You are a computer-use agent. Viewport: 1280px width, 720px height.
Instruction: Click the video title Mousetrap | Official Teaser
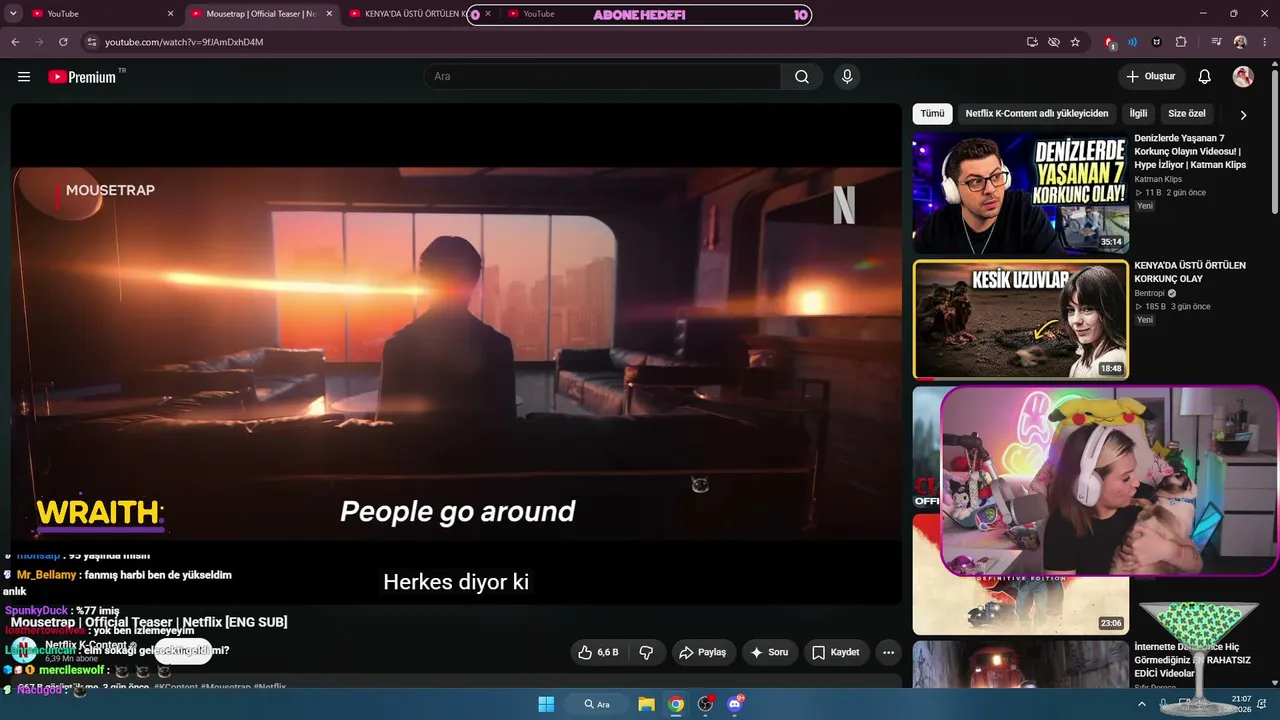(x=149, y=622)
